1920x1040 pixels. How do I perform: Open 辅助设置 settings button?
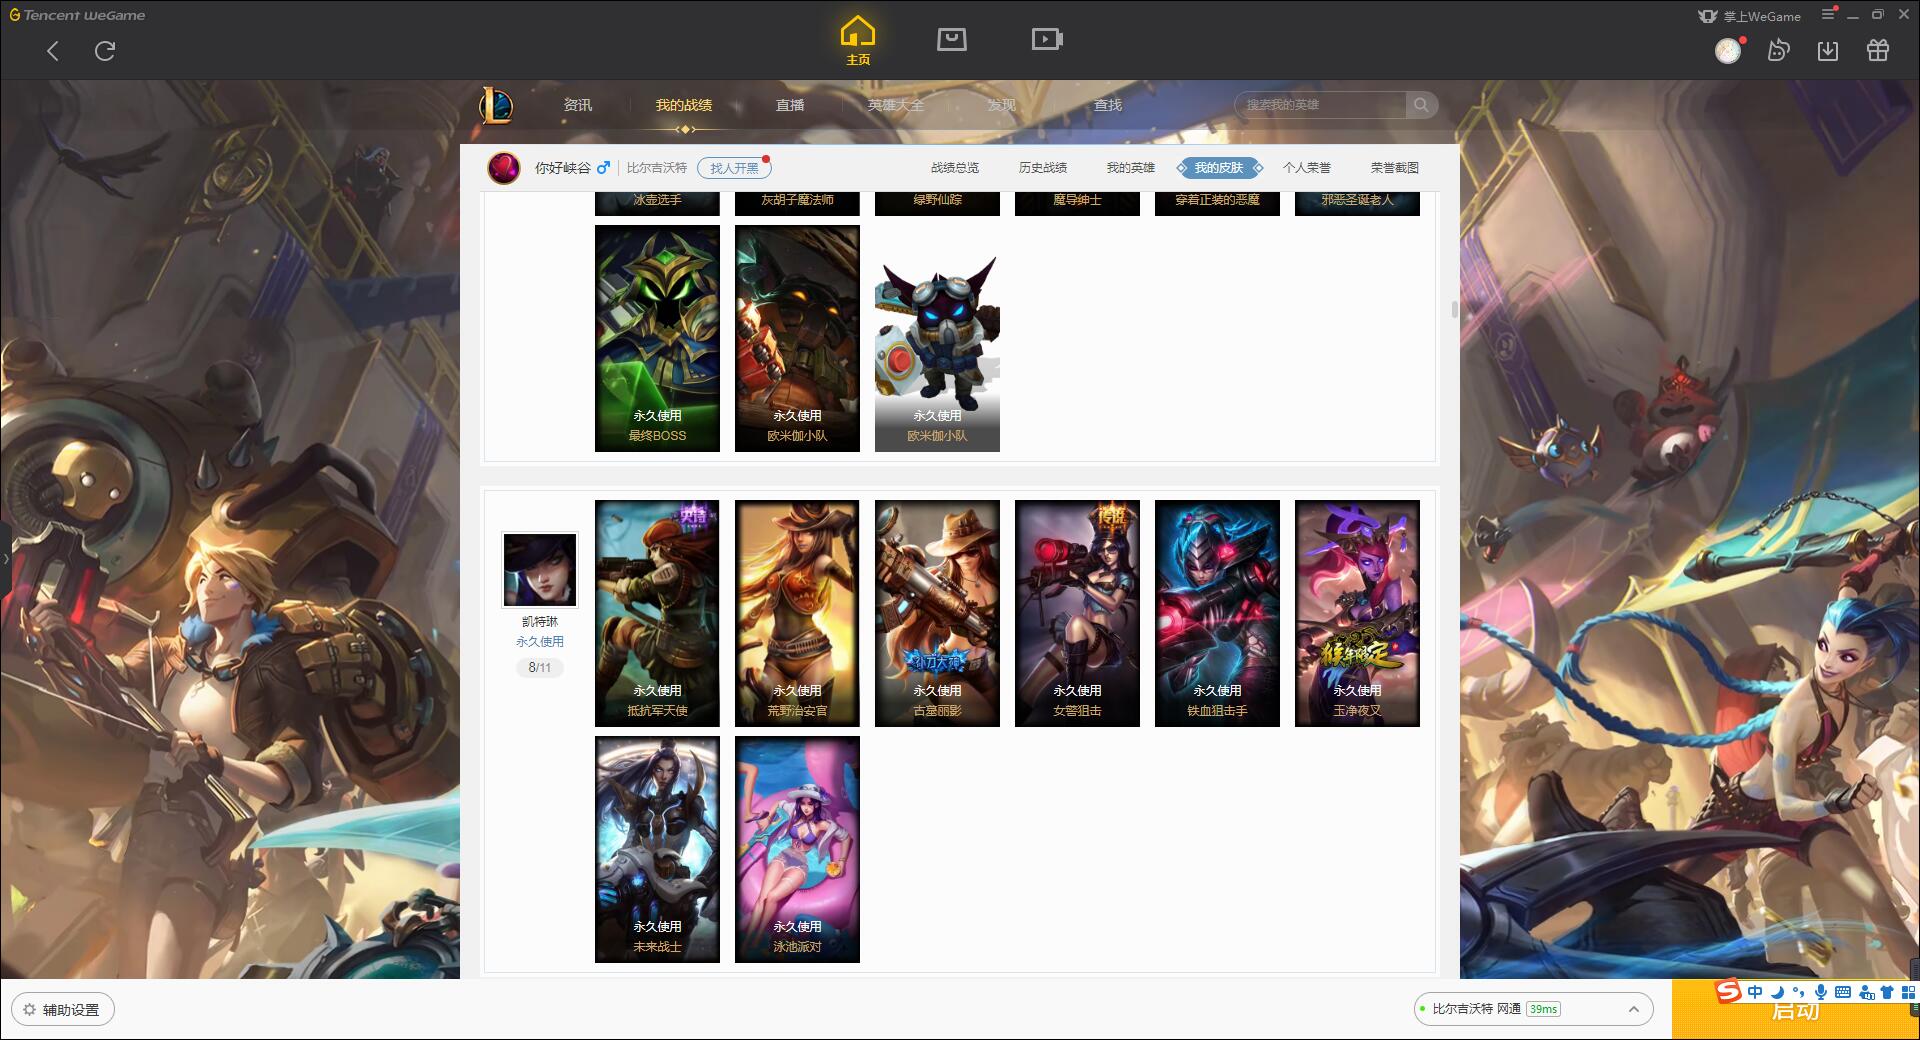[63, 1010]
